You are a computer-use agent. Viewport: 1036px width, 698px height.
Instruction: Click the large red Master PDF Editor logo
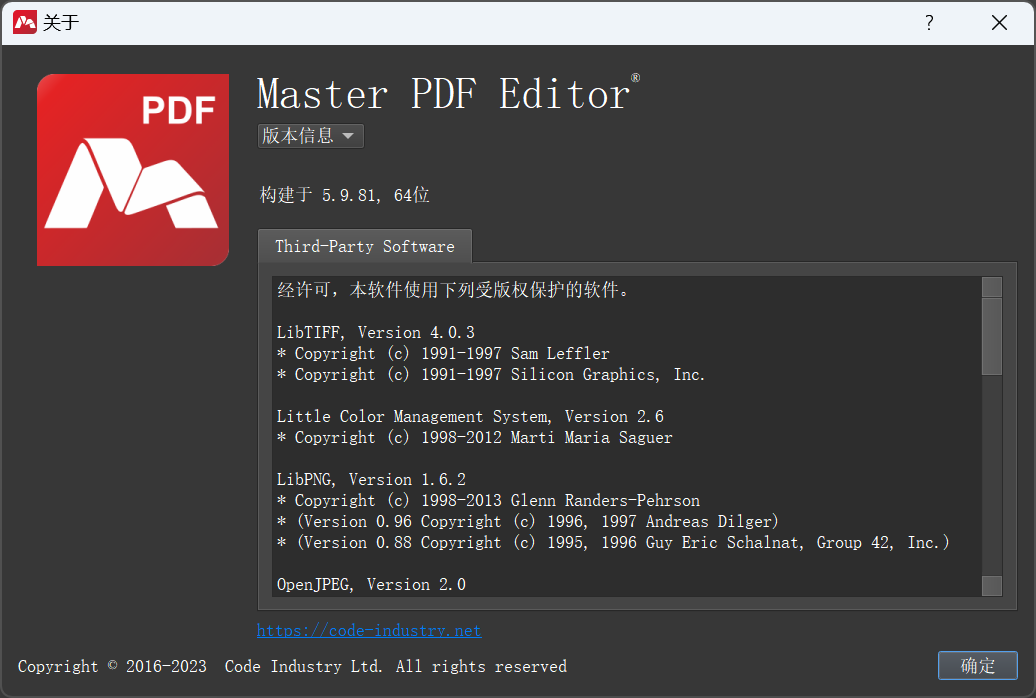coord(133,170)
